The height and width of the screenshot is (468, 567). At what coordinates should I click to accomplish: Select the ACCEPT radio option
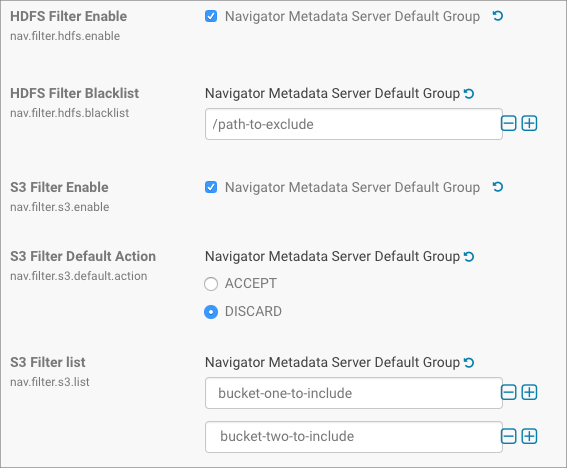coord(211,284)
